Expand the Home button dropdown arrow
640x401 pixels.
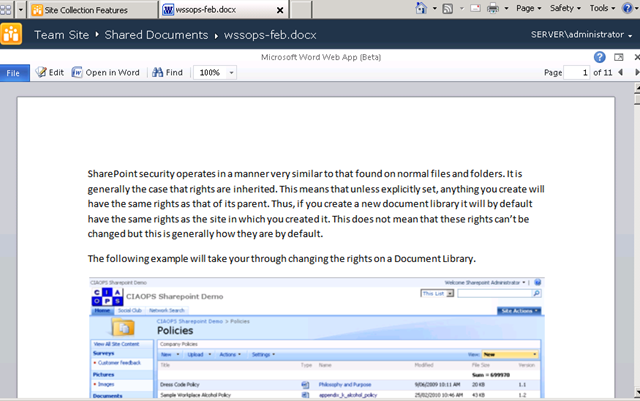[x=435, y=8]
